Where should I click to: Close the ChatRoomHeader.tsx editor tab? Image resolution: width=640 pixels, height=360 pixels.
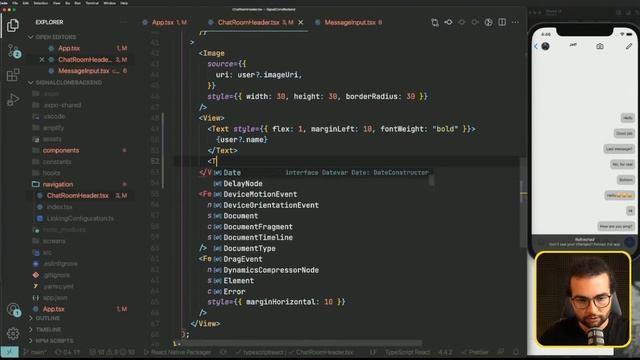pos(301,22)
